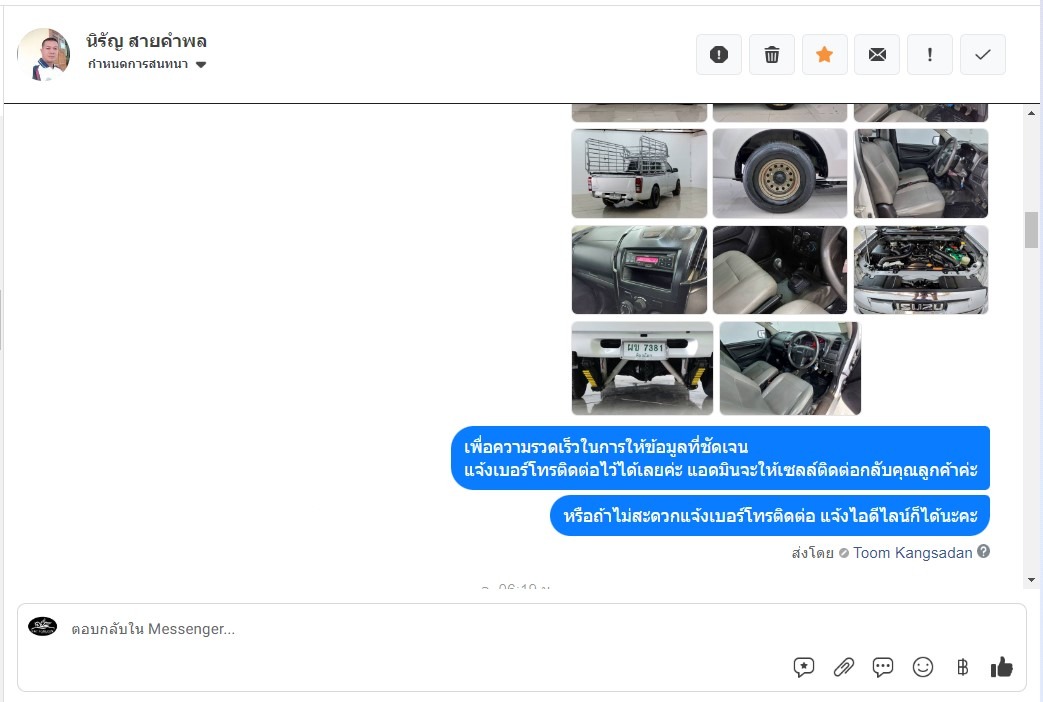Attach a file with the paperclip icon
Viewport: 1043px width, 702px height.
(843, 667)
